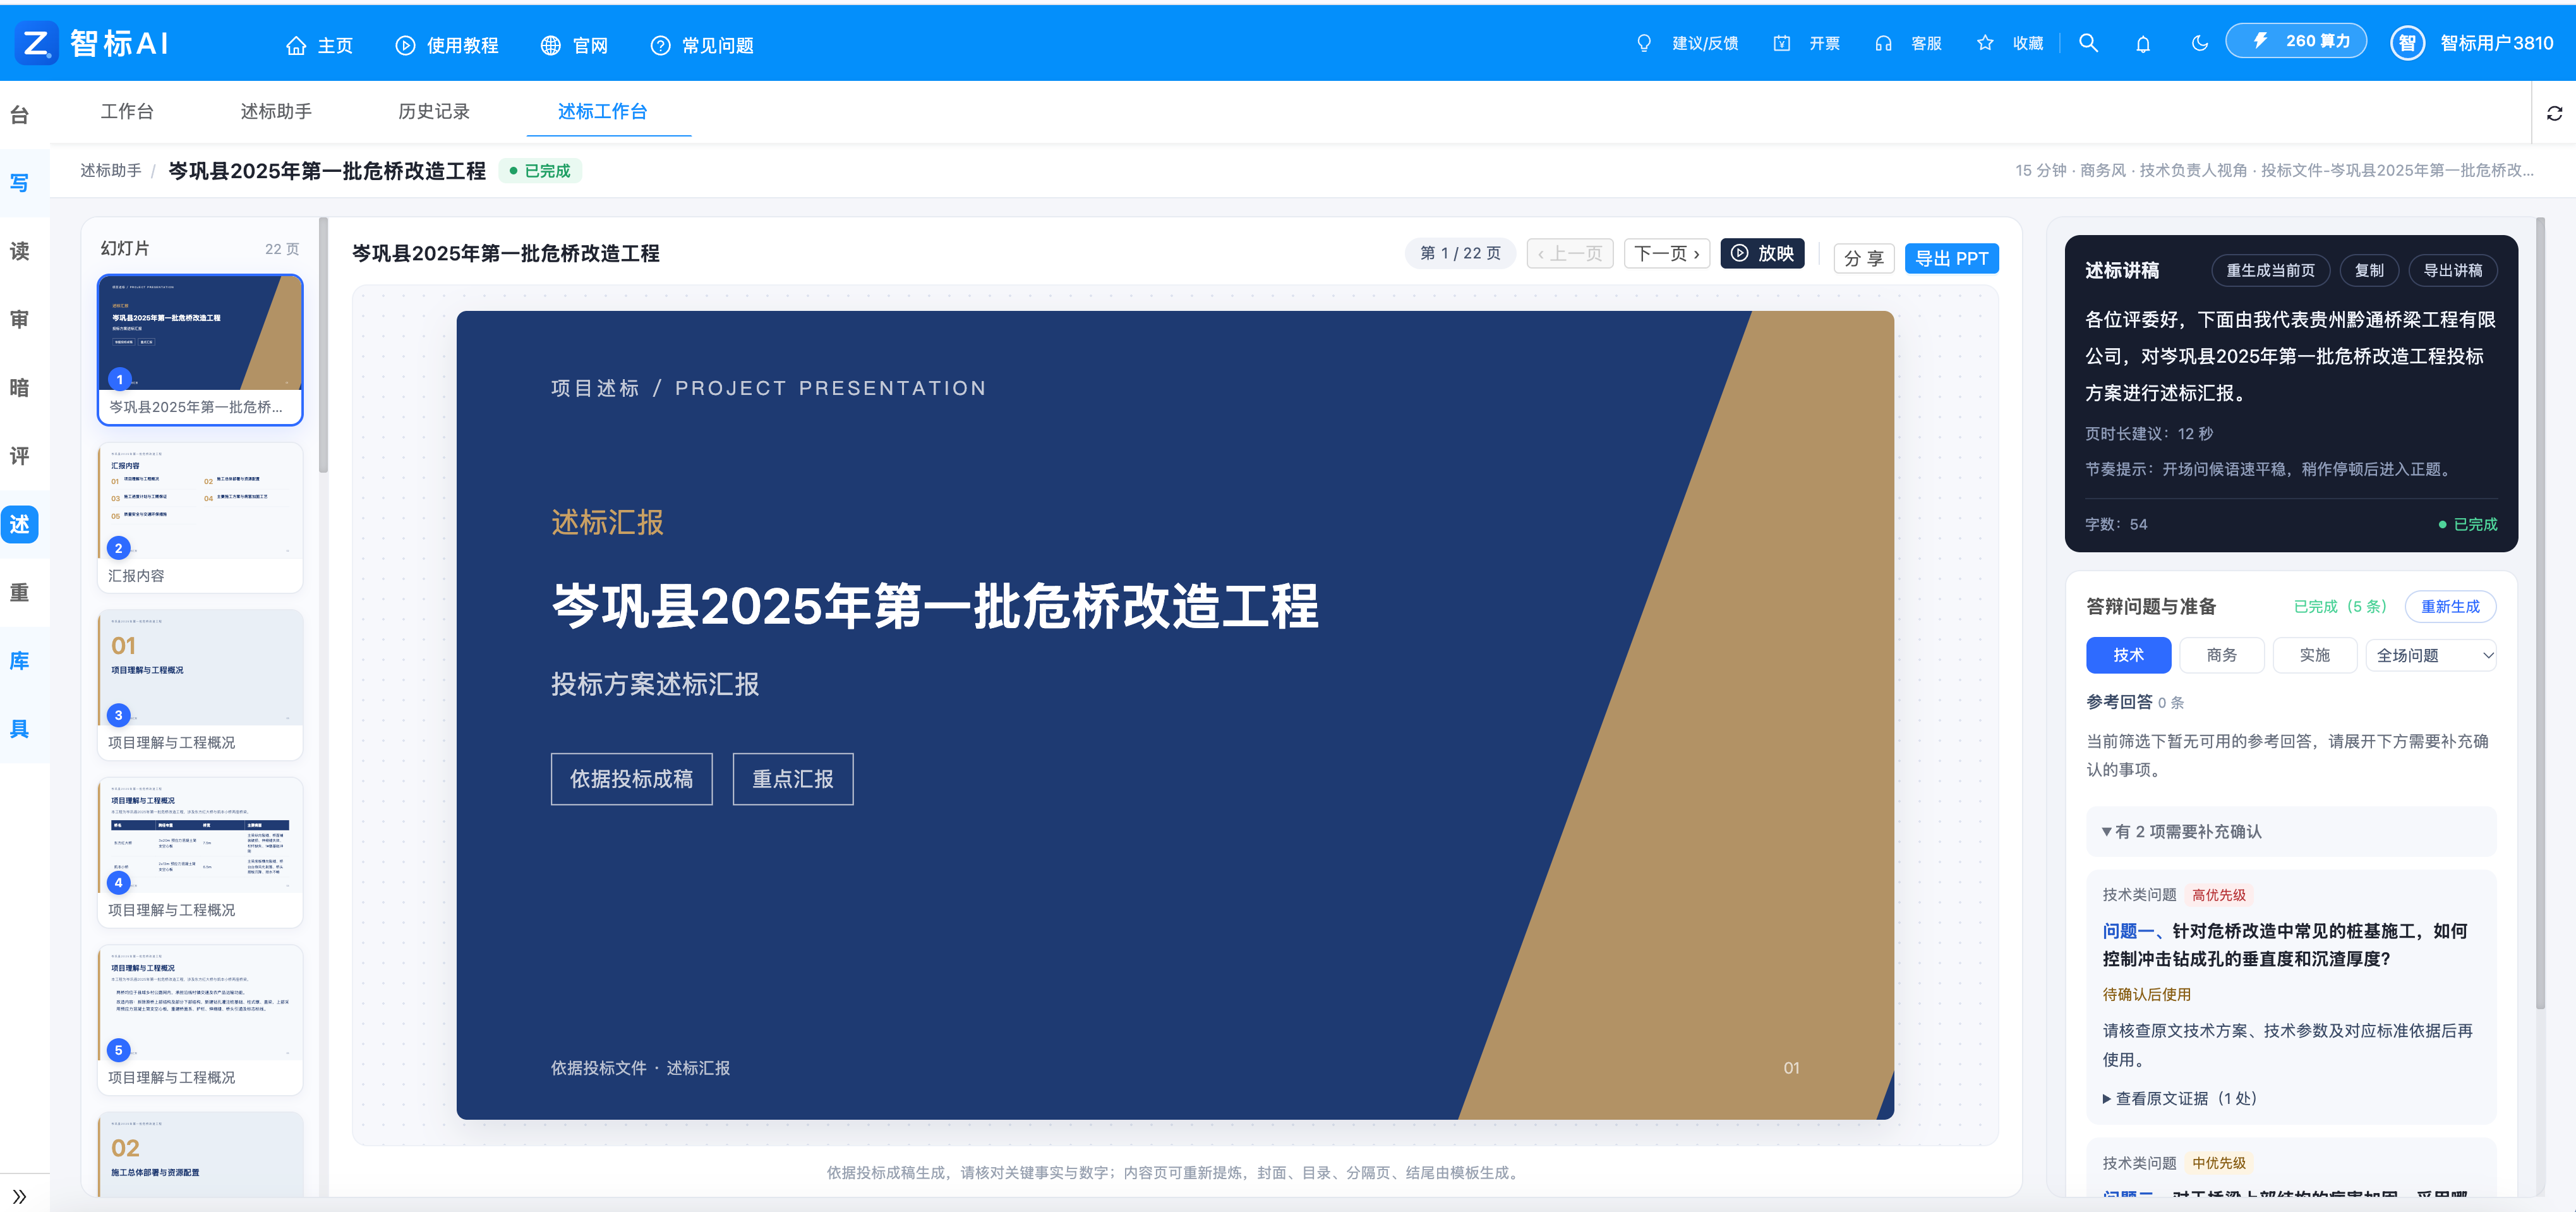
Task: Open 使用教程 in top navigation
Action: tap(447, 45)
